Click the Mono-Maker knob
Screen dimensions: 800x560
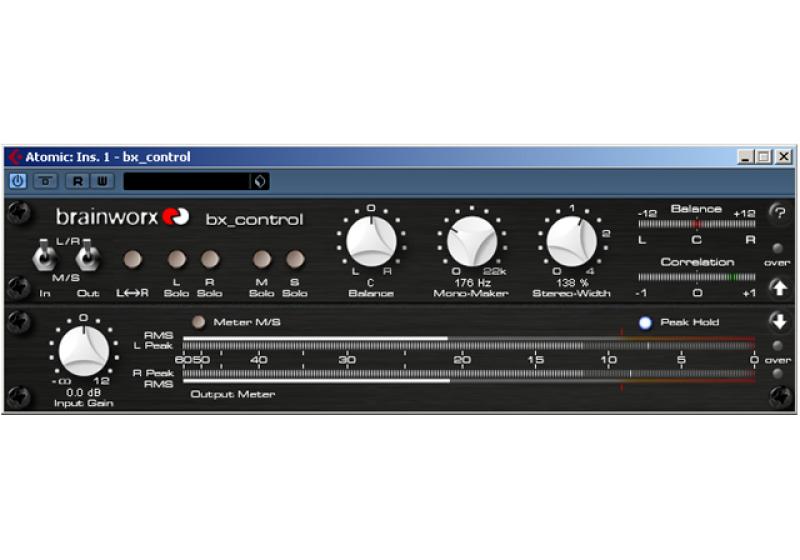471,241
